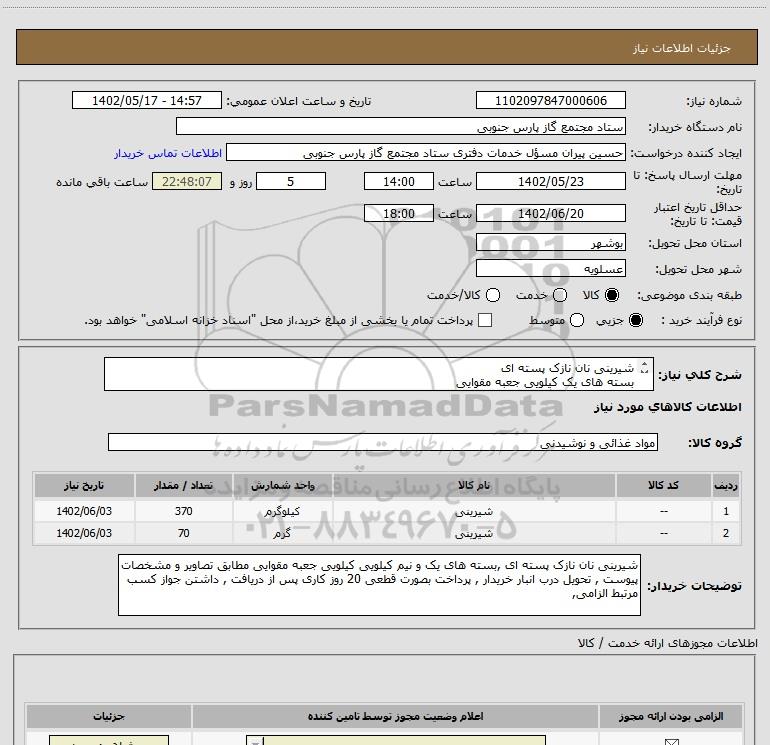Open the license status dropdown arrow
Viewport: 770px width, 745px height.
click(x=255, y=741)
